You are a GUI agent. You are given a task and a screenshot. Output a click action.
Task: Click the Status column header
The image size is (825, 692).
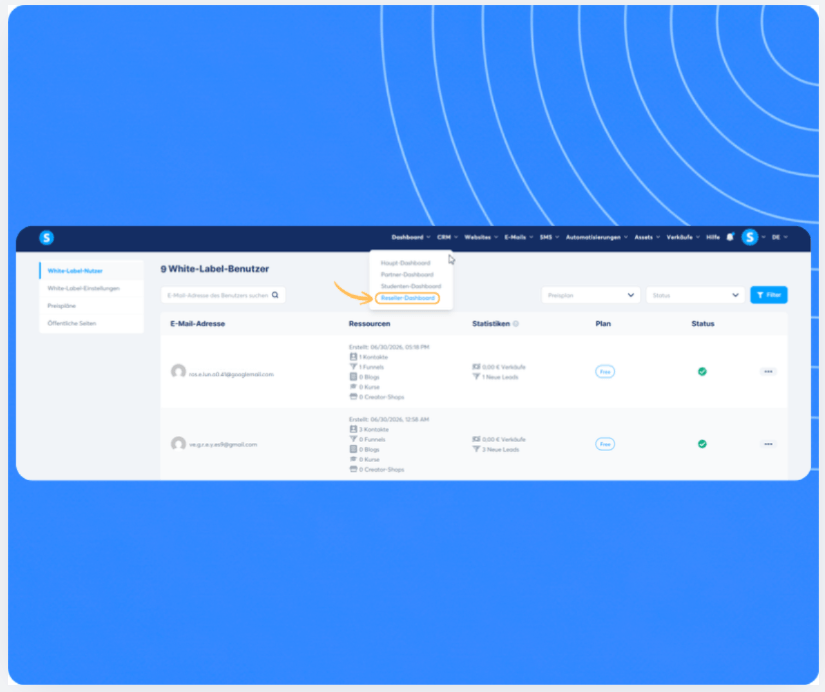(702, 324)
